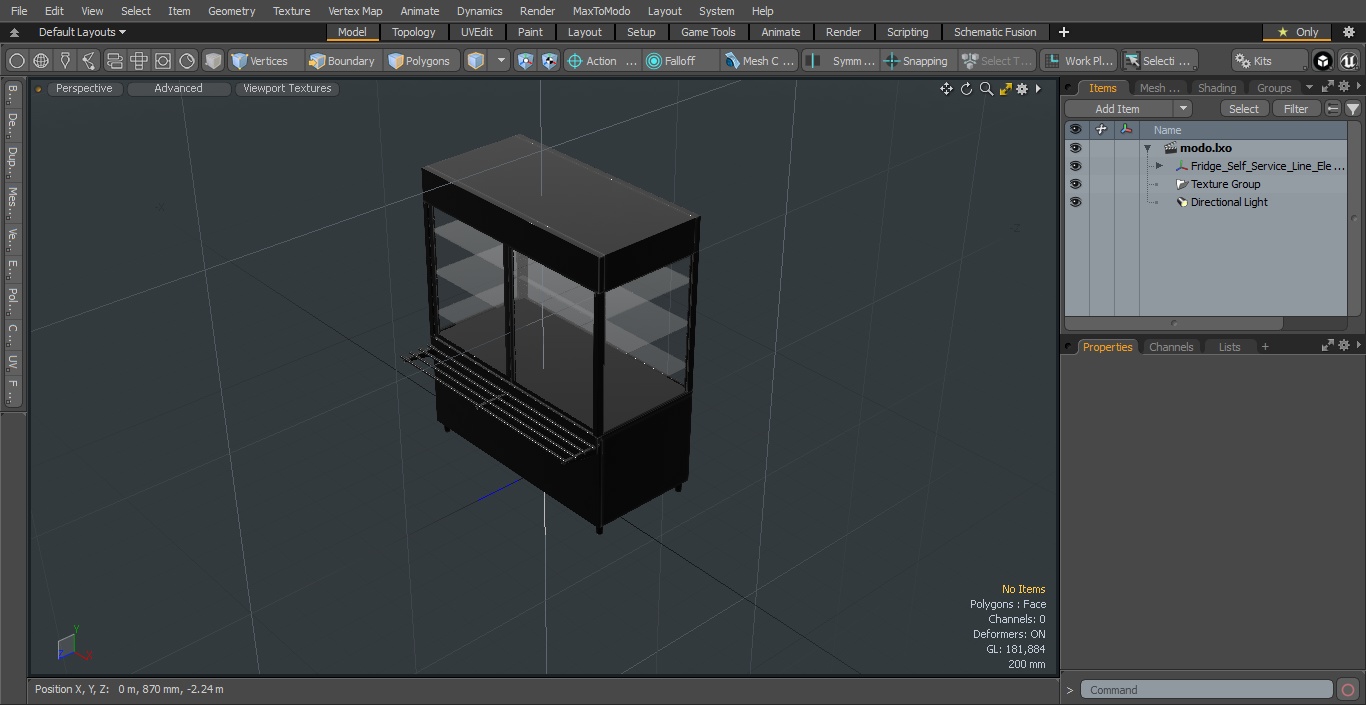Switch to Topology layout tab

(x=414, y=32)
